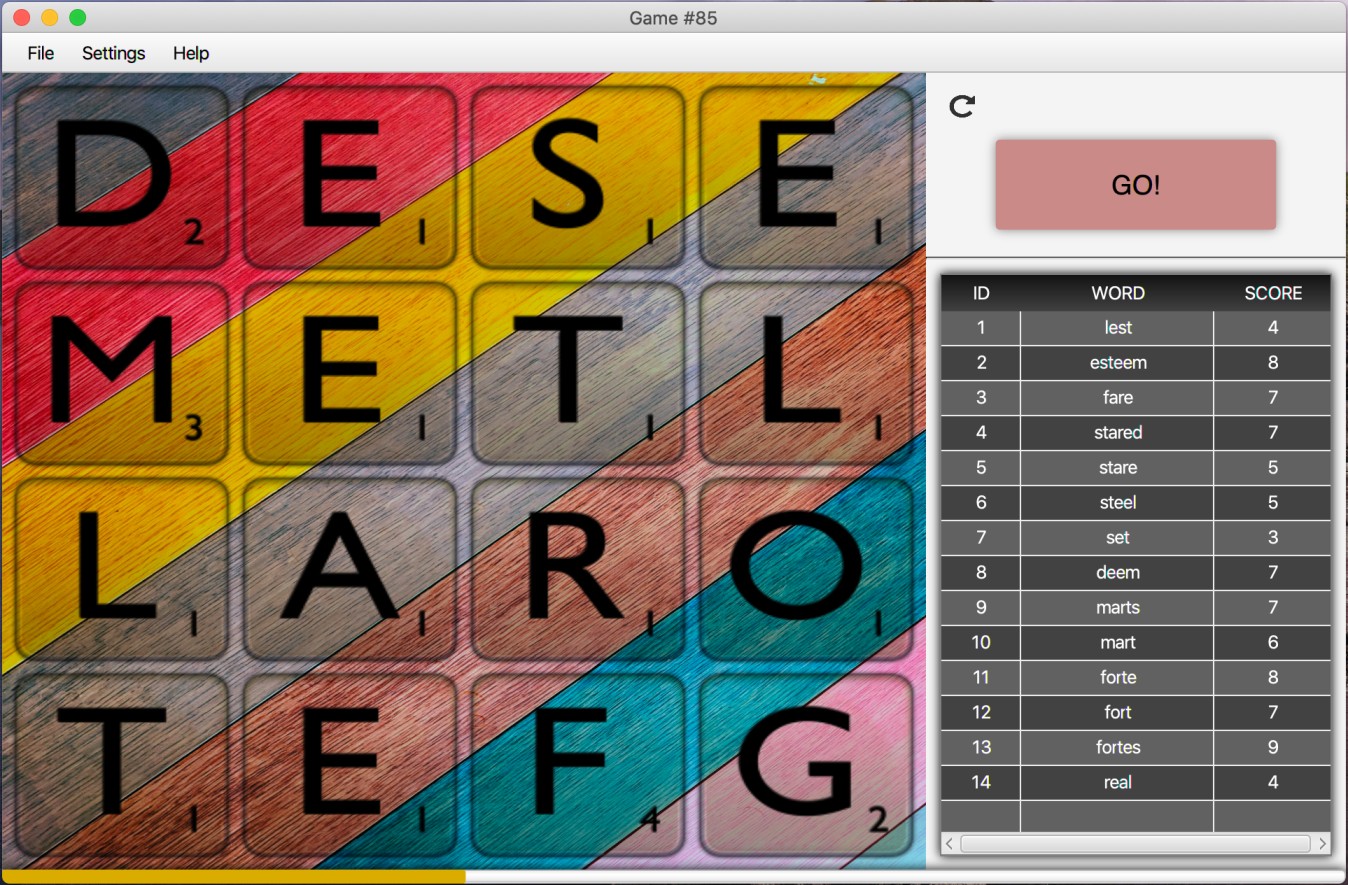Select the O tile
This screenshot has height=885, width=1348.
coord(805,568)
